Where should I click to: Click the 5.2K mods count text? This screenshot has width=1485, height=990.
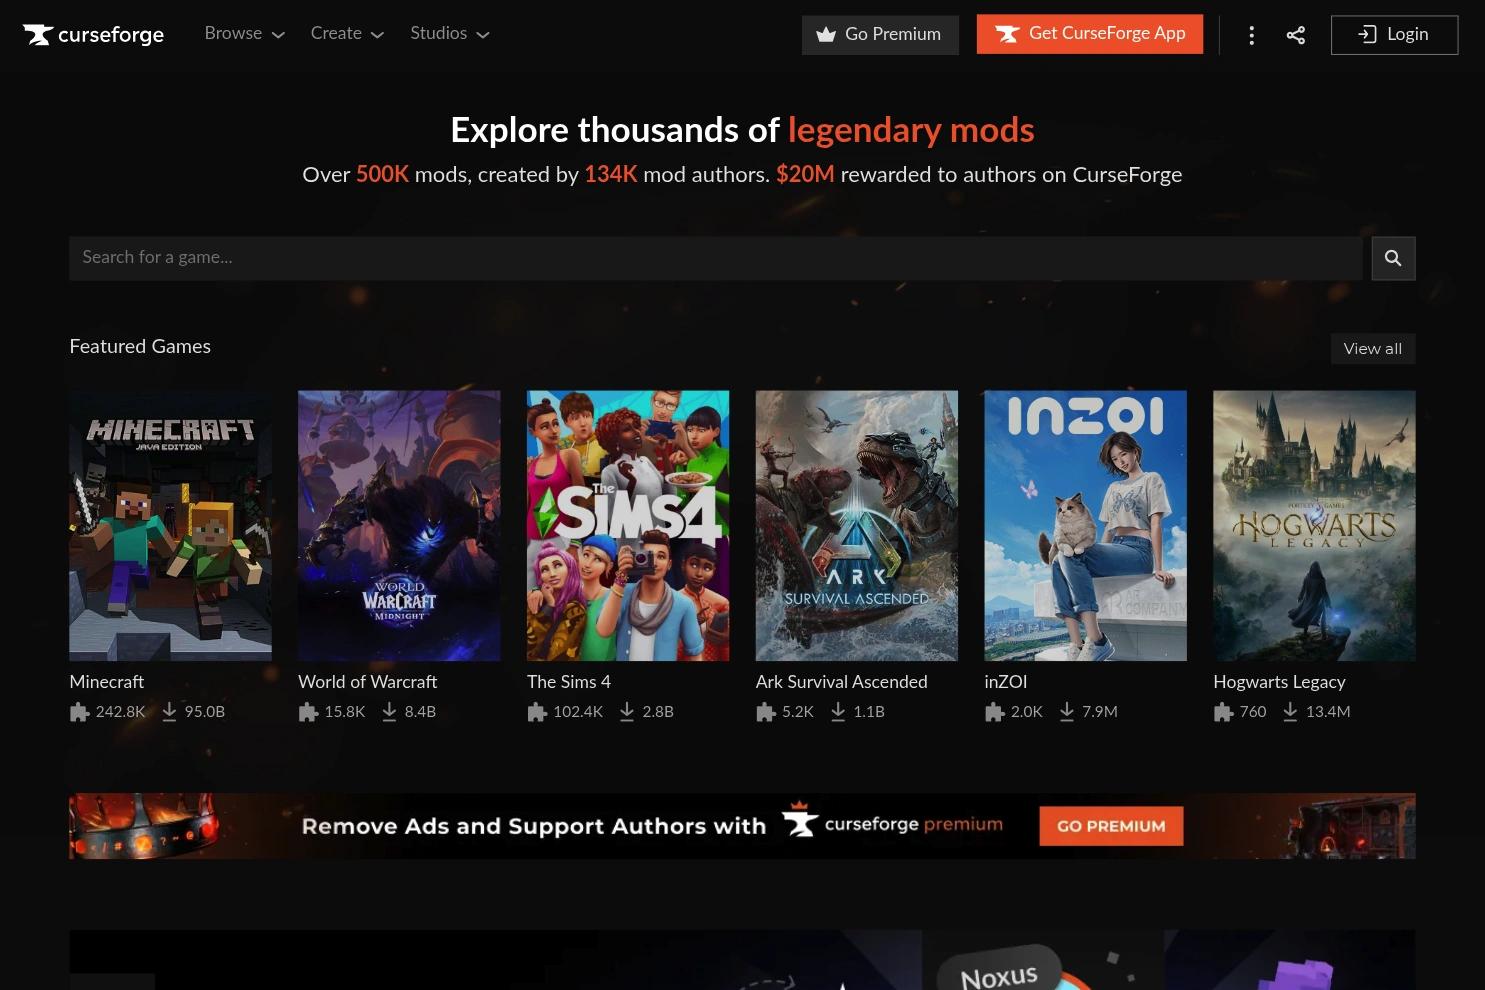tap(798, 712)
